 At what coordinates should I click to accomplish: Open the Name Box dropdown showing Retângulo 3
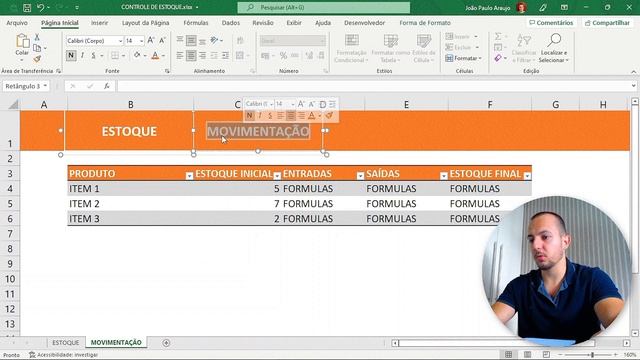[x=45, y=86]
